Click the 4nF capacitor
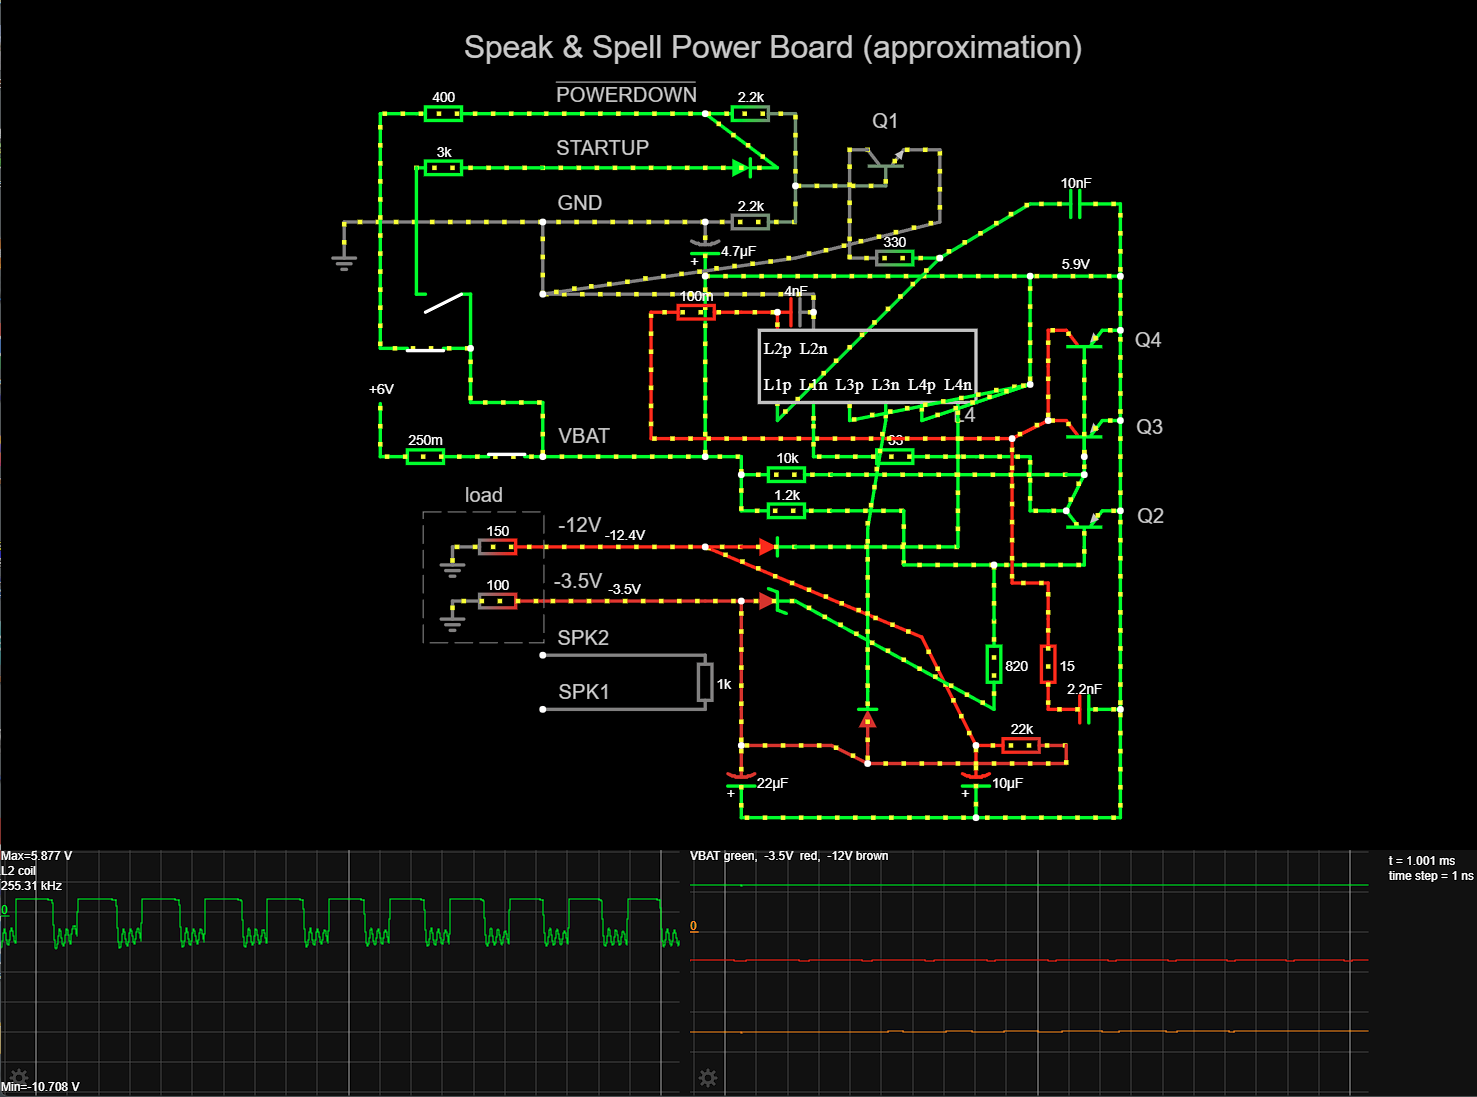 pyautogui.click(x=795, y=312)
